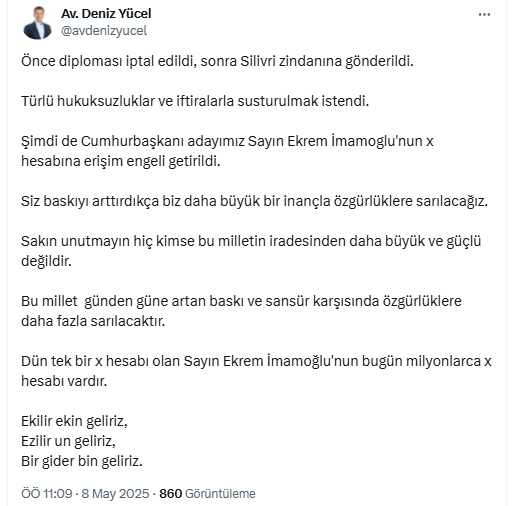This screenshot has height=506, width=528.
Task: Select the line starting 'Önce diploması iptal edildi'
Action: [x=217, y=62]
